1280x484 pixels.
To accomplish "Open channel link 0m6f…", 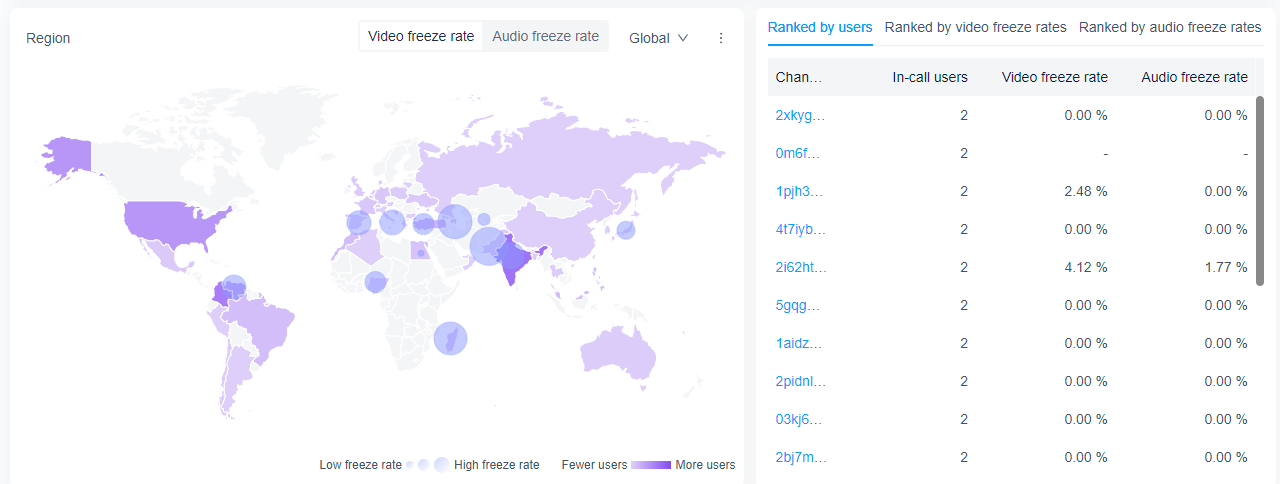I will pyautogui.click(x=797, y=153).
